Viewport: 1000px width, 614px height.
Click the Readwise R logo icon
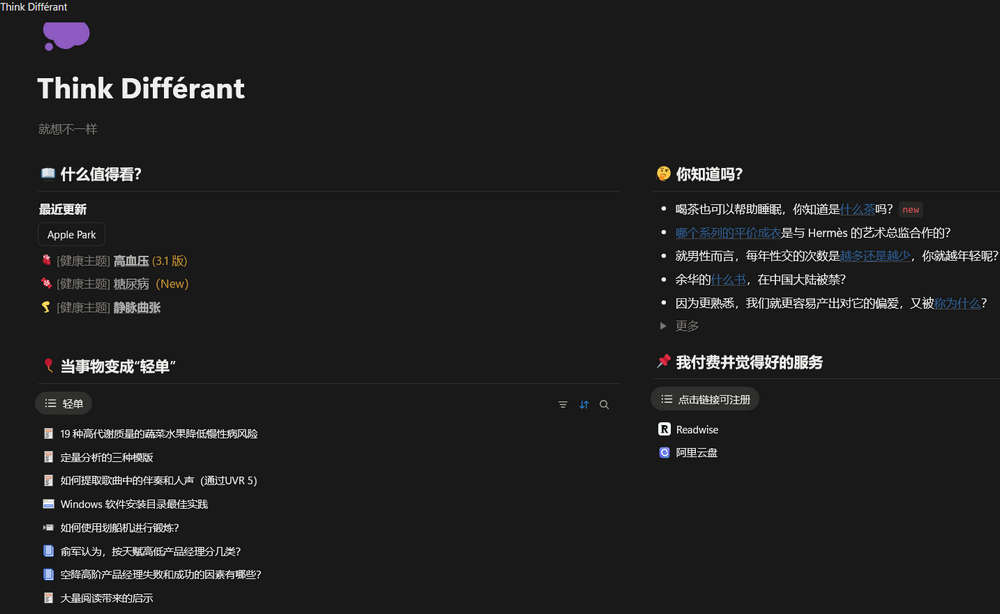664,429
